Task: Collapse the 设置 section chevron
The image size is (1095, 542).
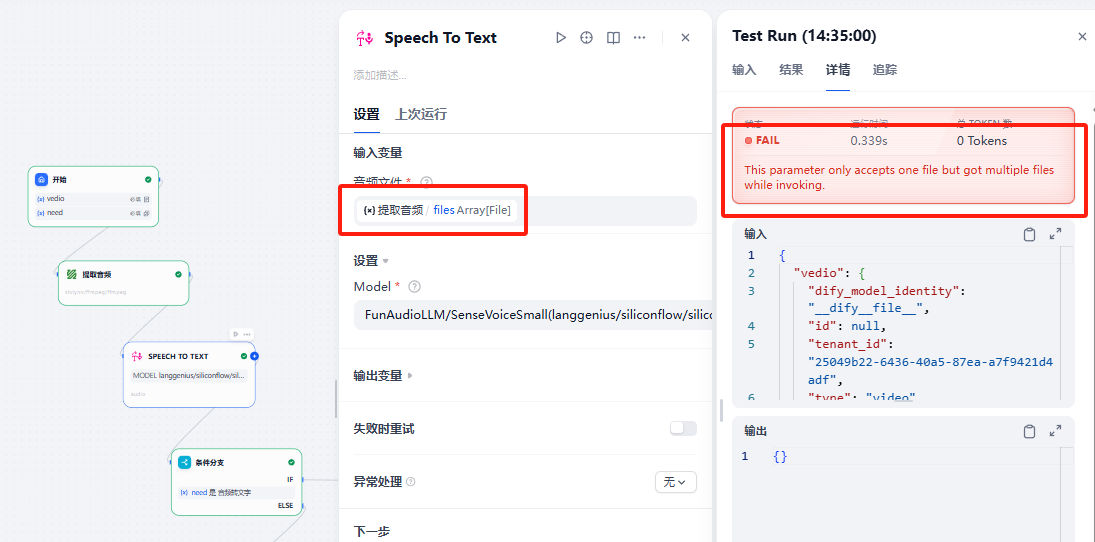Action: point(385,261)
